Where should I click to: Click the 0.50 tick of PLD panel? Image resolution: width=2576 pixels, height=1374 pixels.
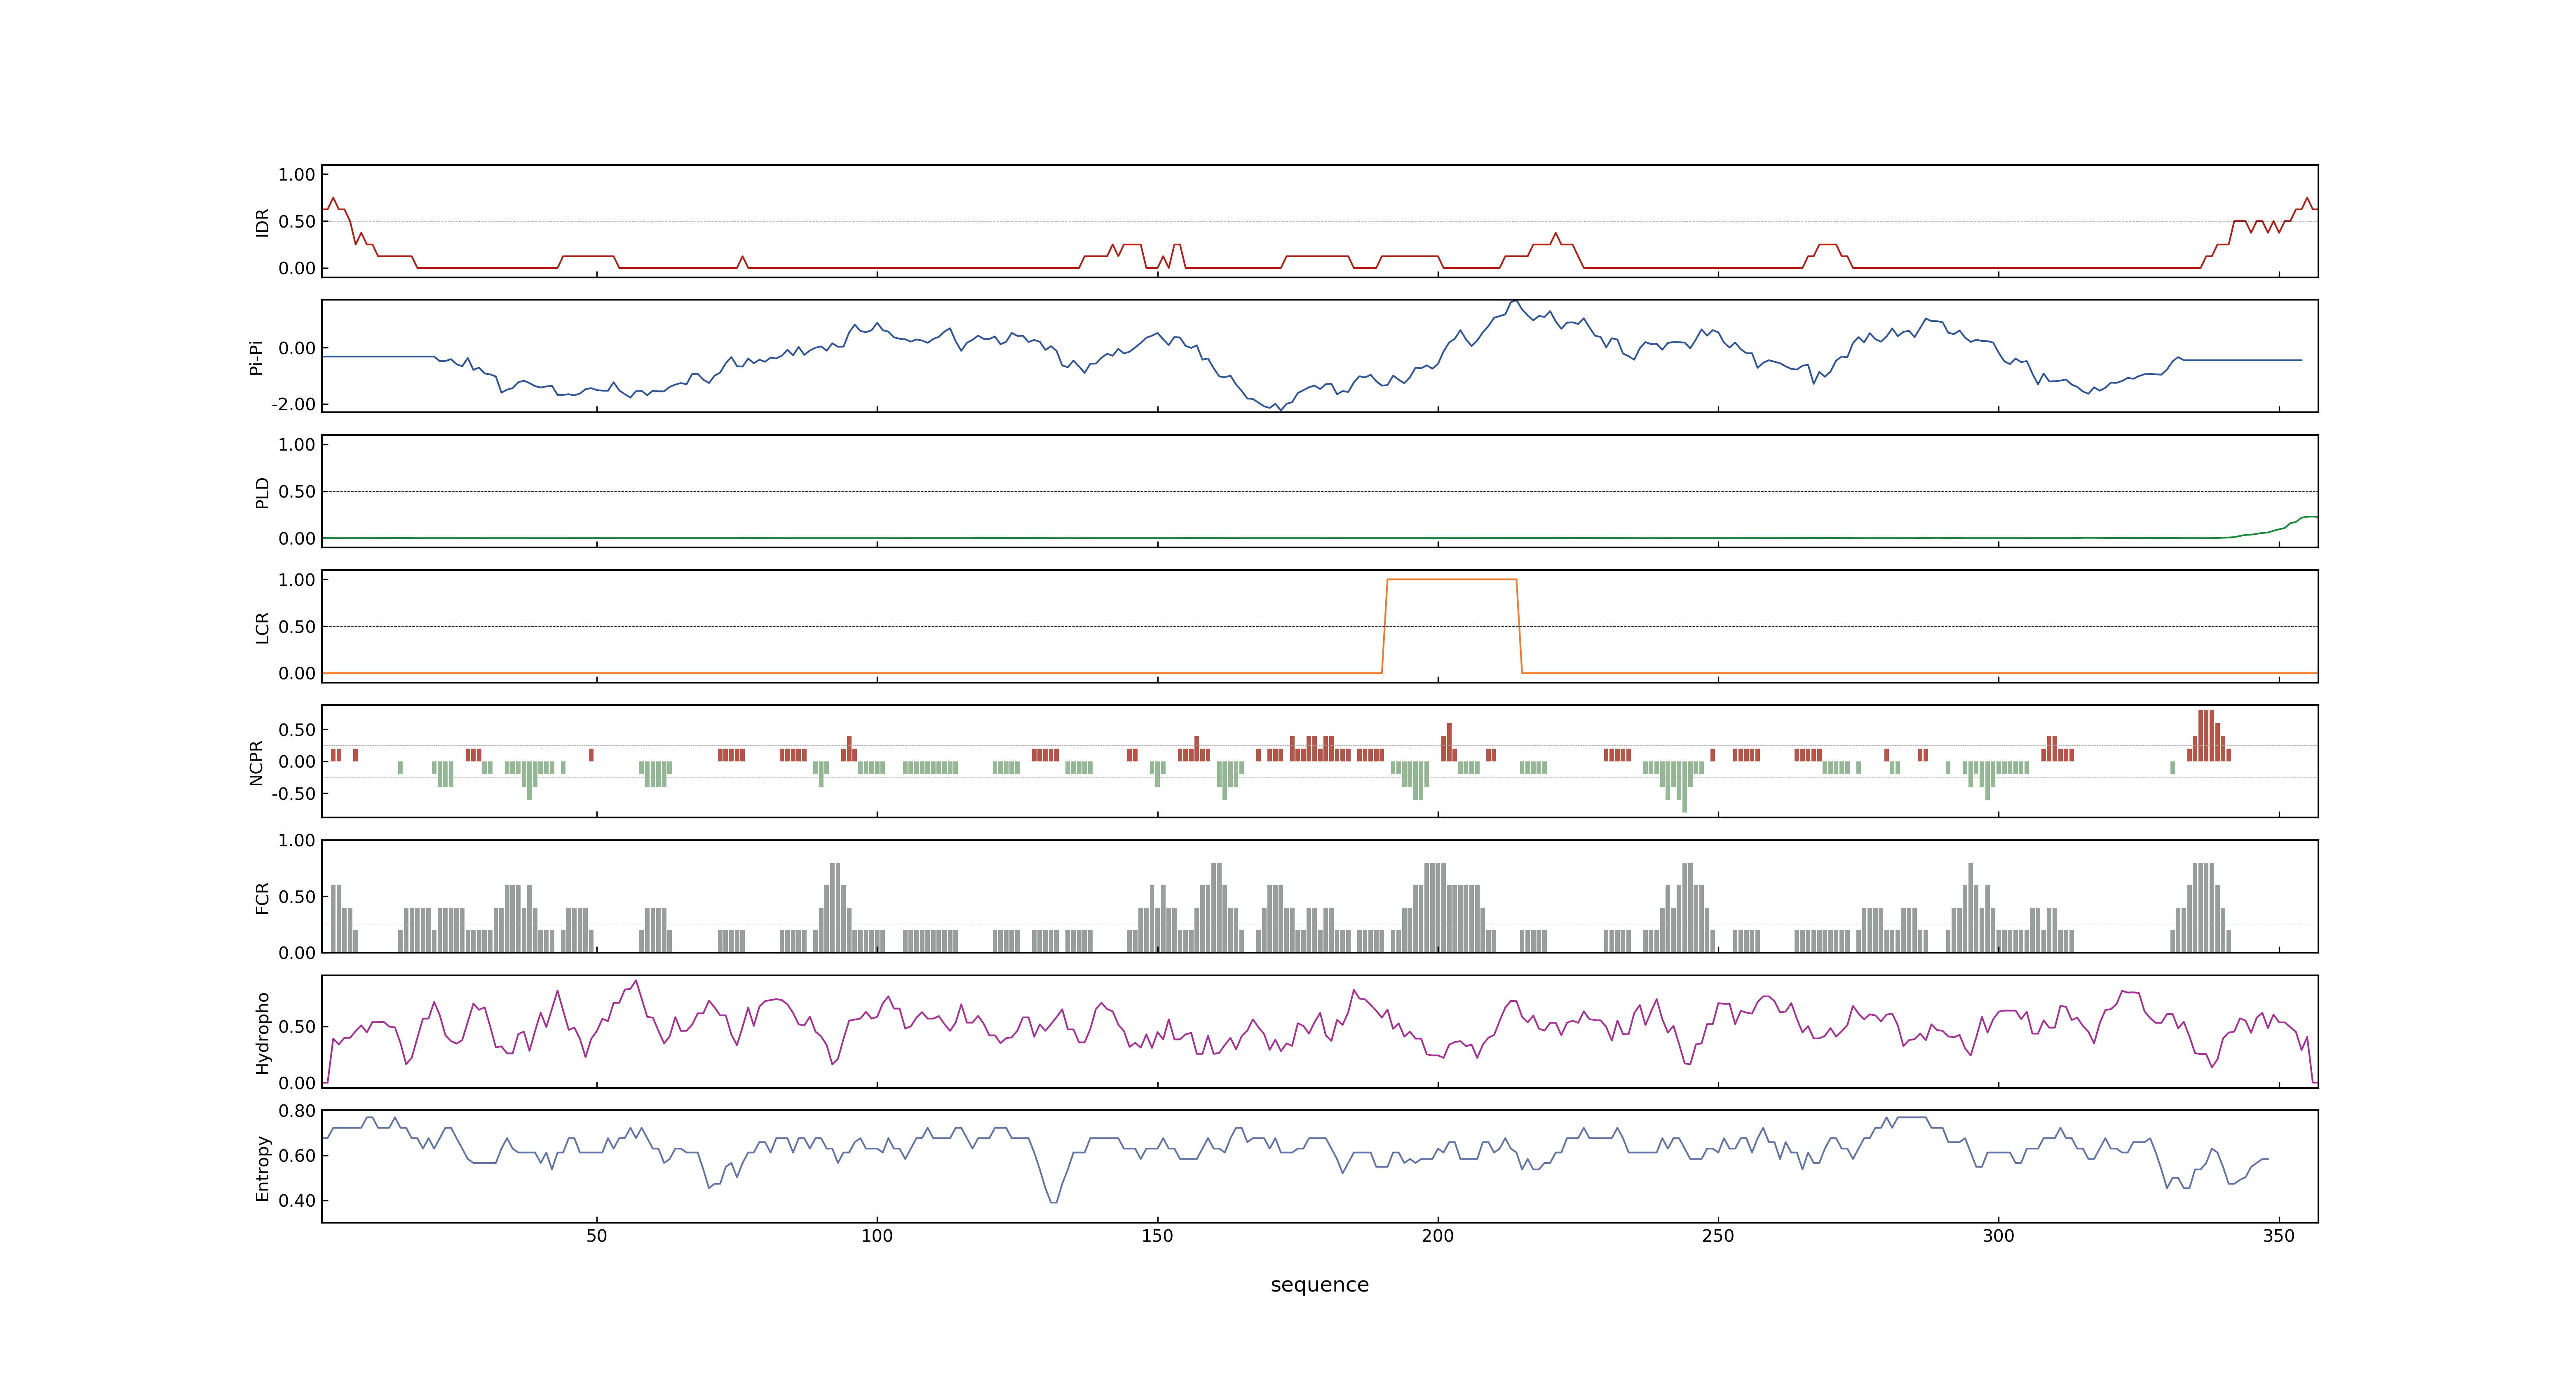click(297, 492)
